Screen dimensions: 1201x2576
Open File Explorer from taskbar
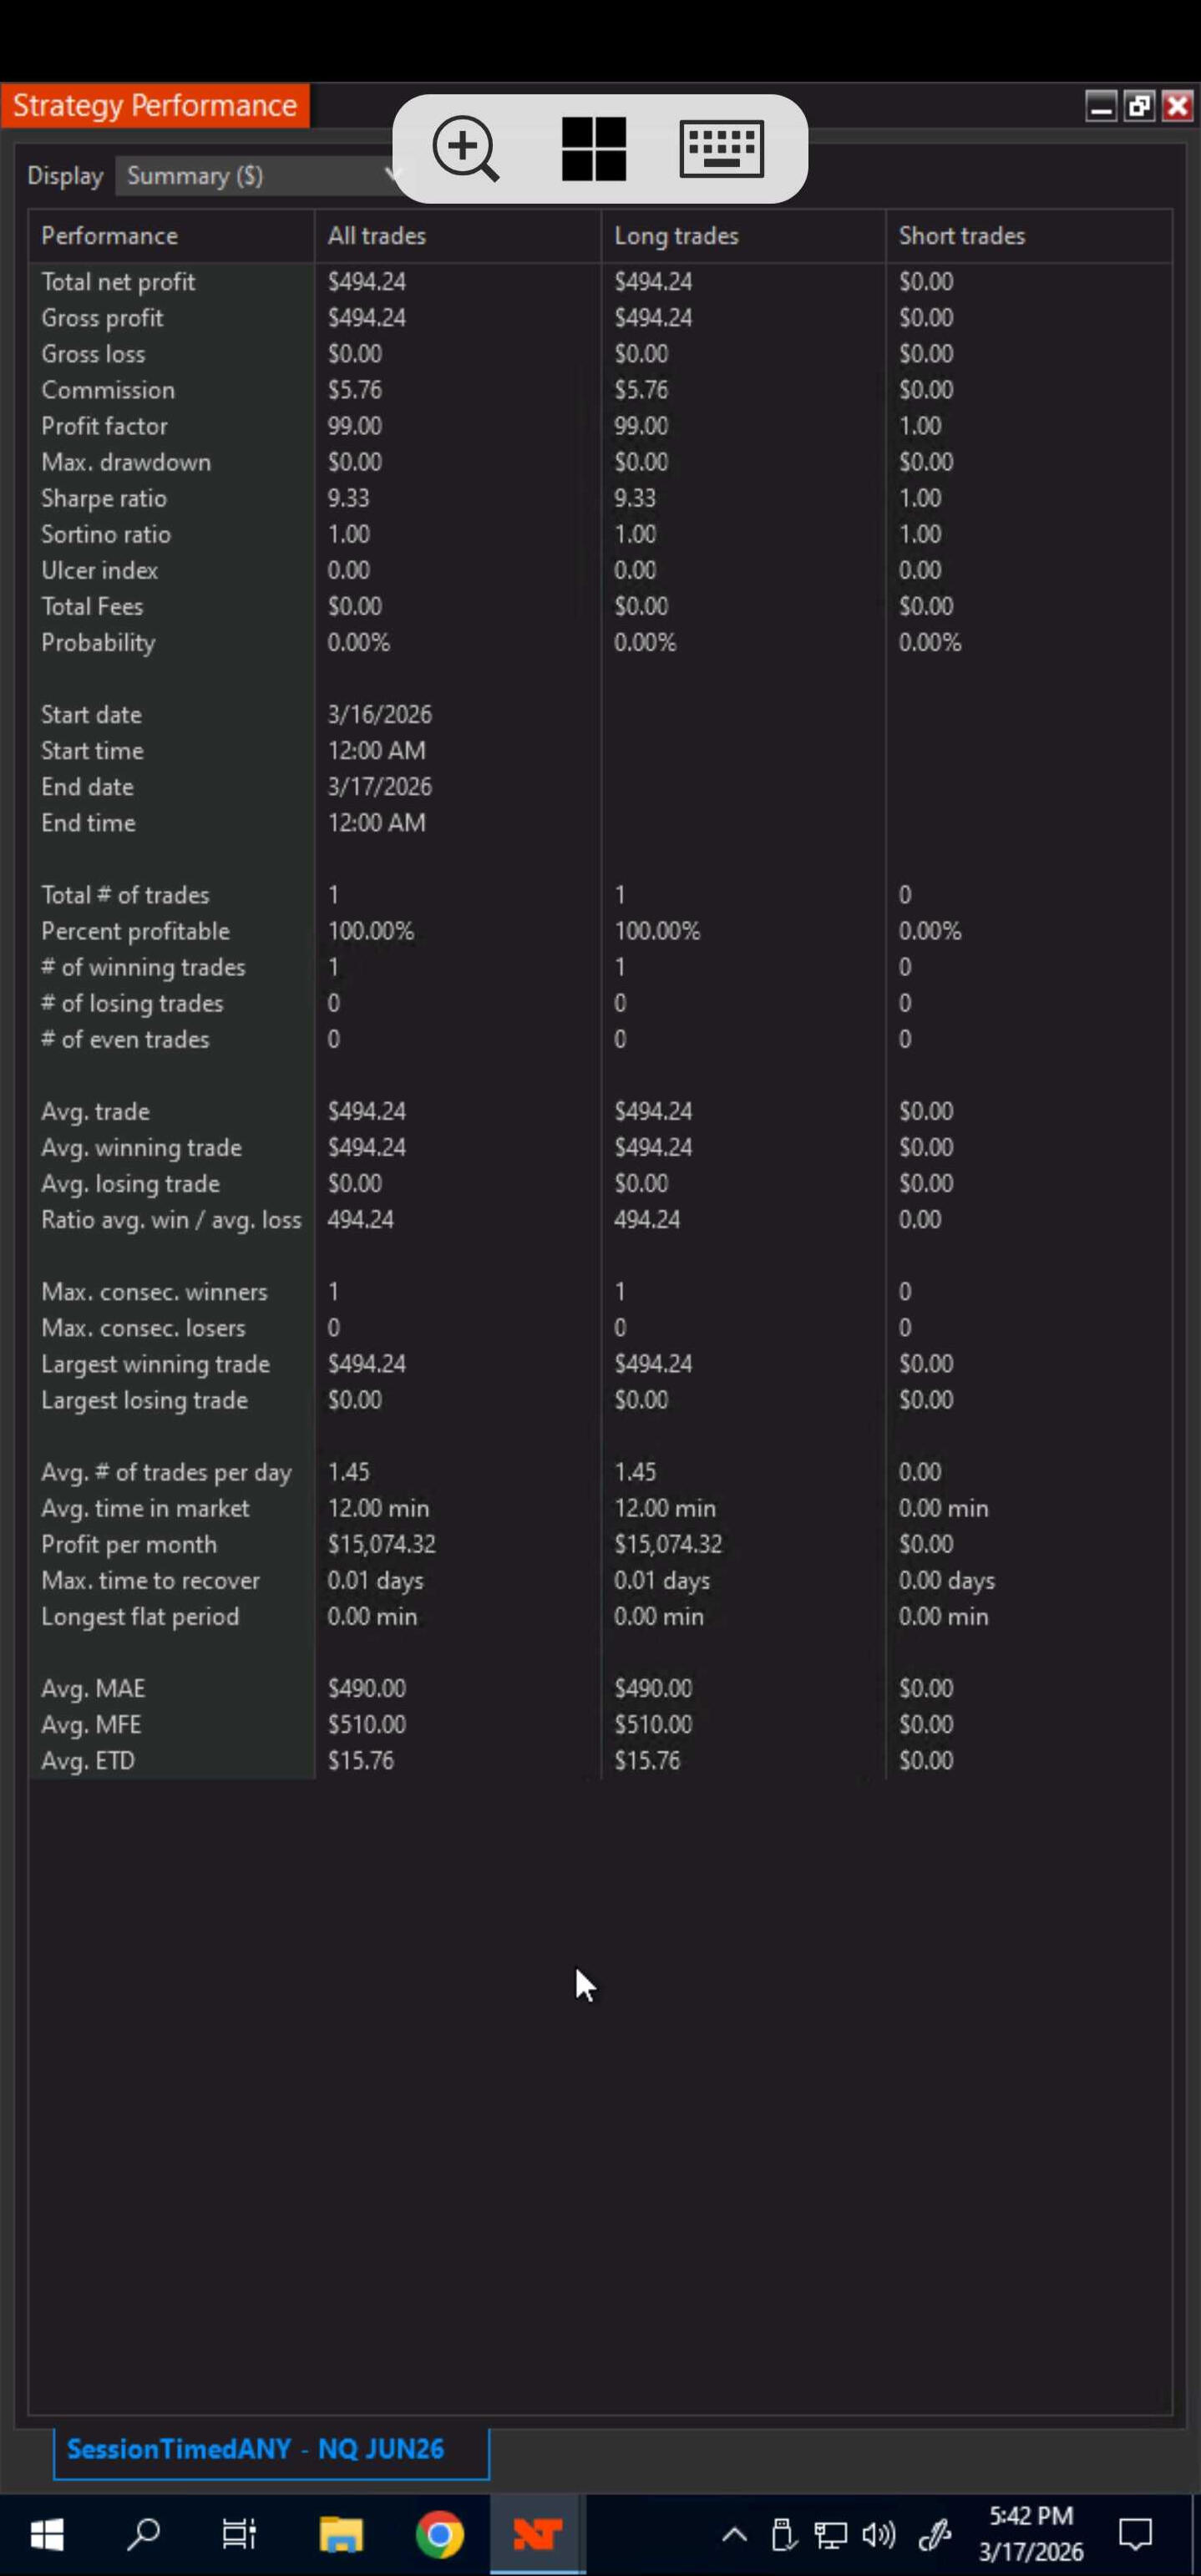tap(341, 2534)
